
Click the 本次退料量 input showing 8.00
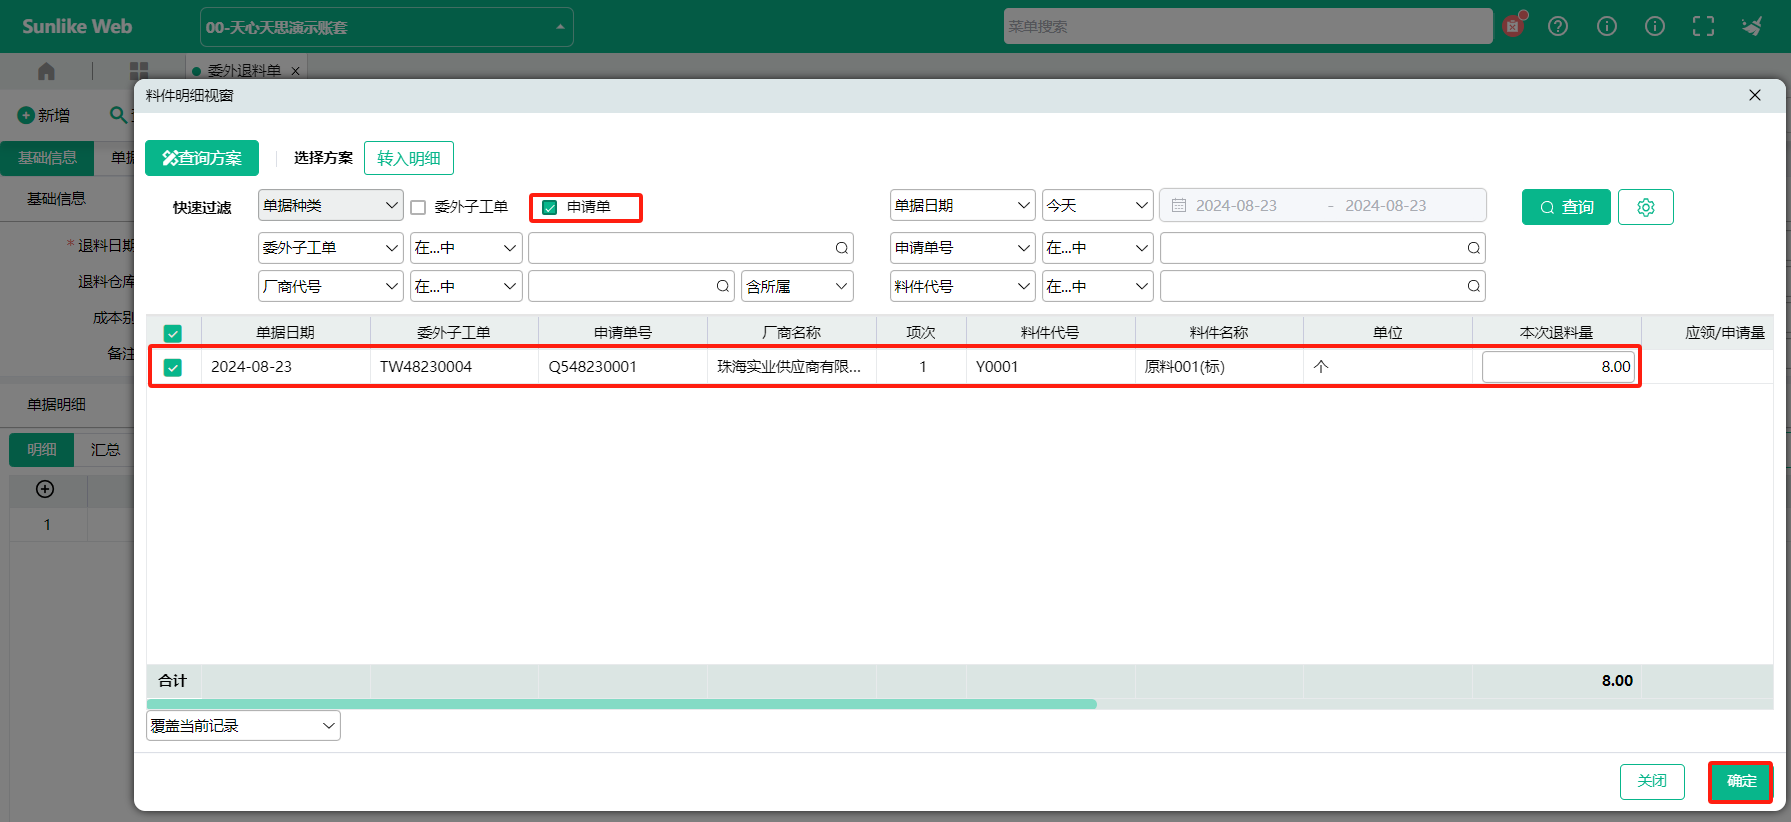point(1557,367)
